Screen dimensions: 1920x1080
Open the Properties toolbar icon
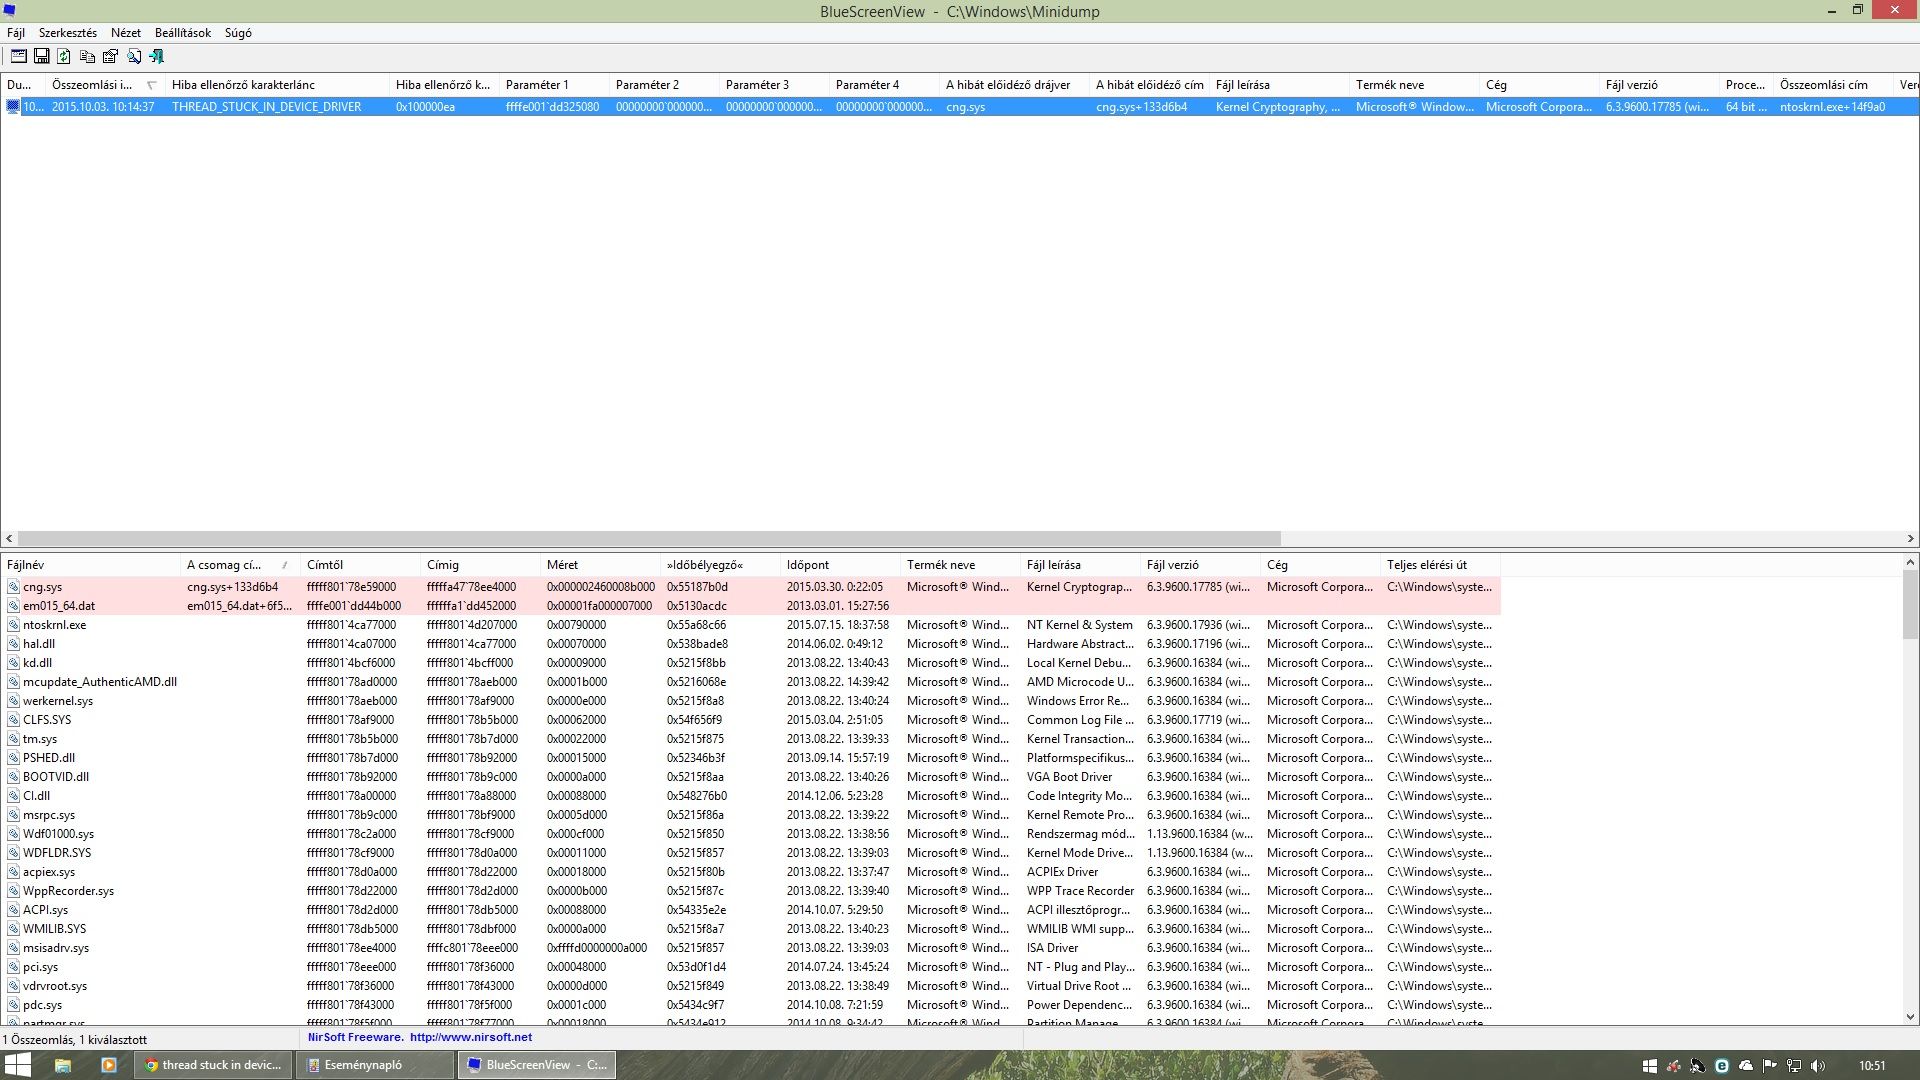110,57
